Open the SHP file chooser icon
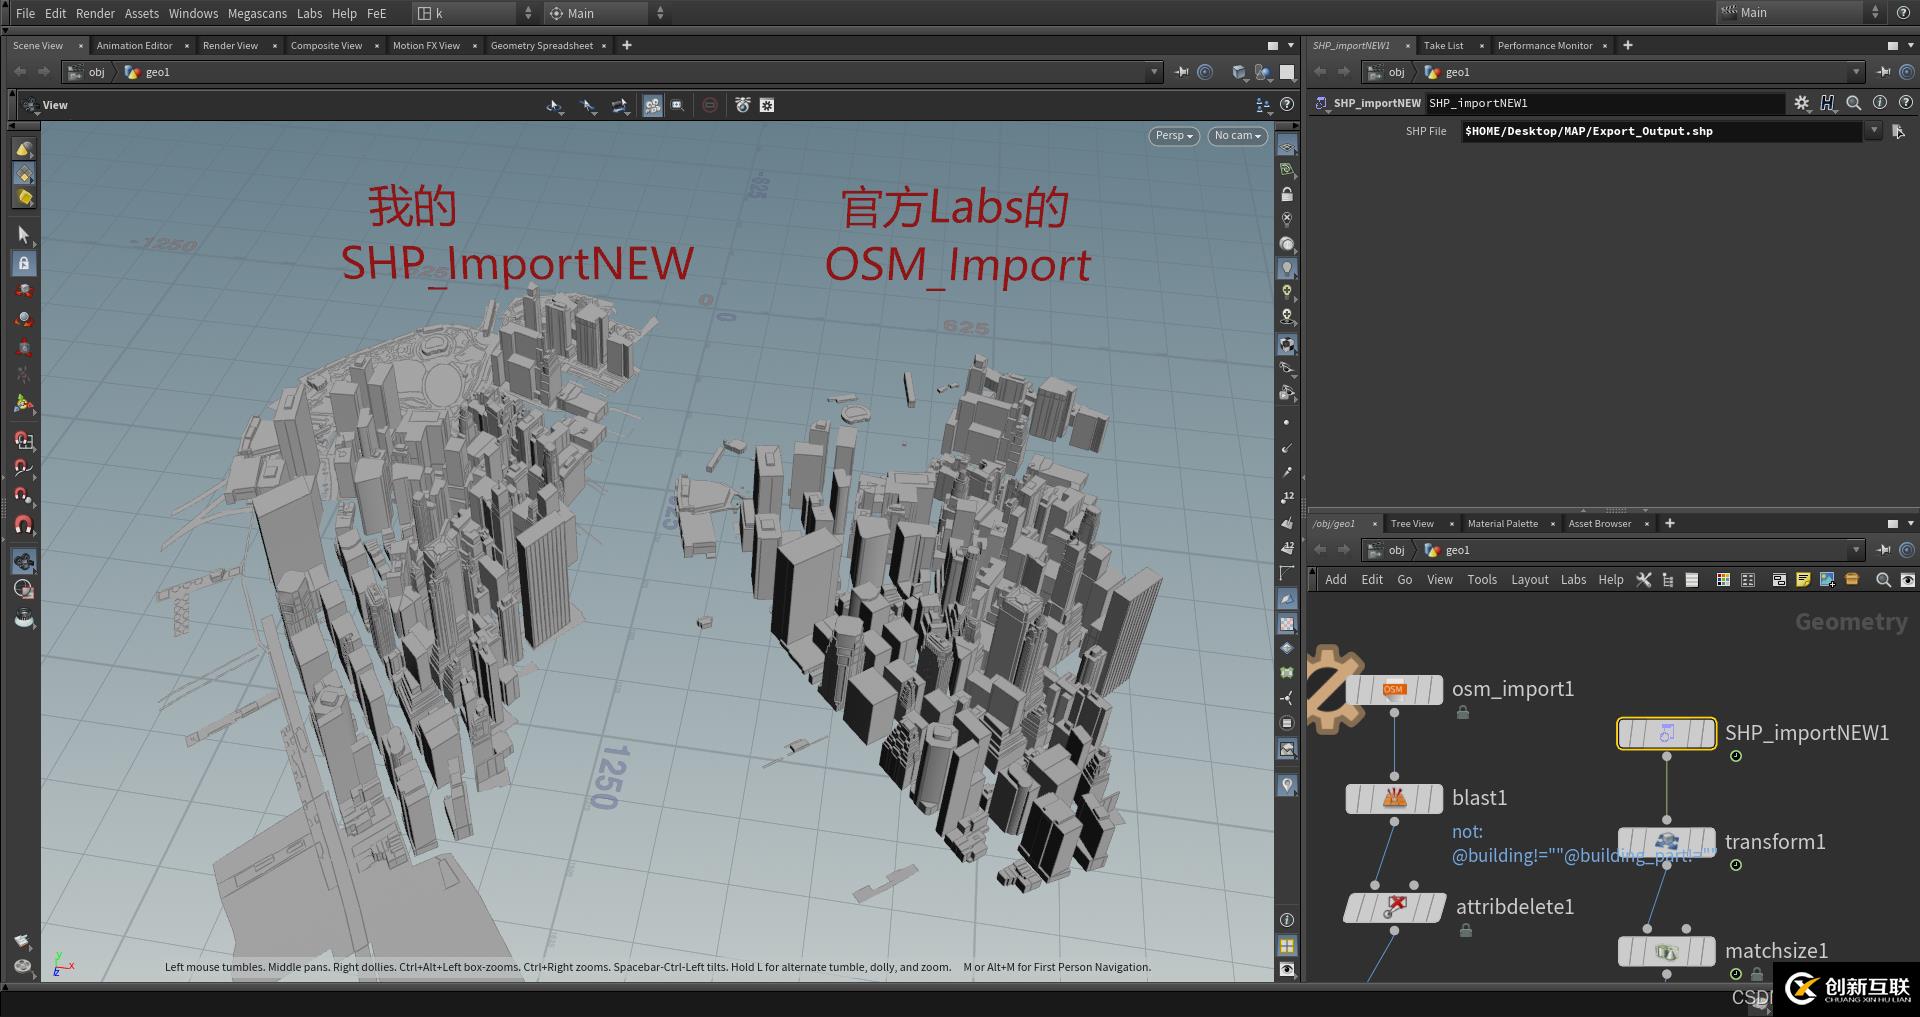1920x1017 pixels. (x=1898, y=131)
